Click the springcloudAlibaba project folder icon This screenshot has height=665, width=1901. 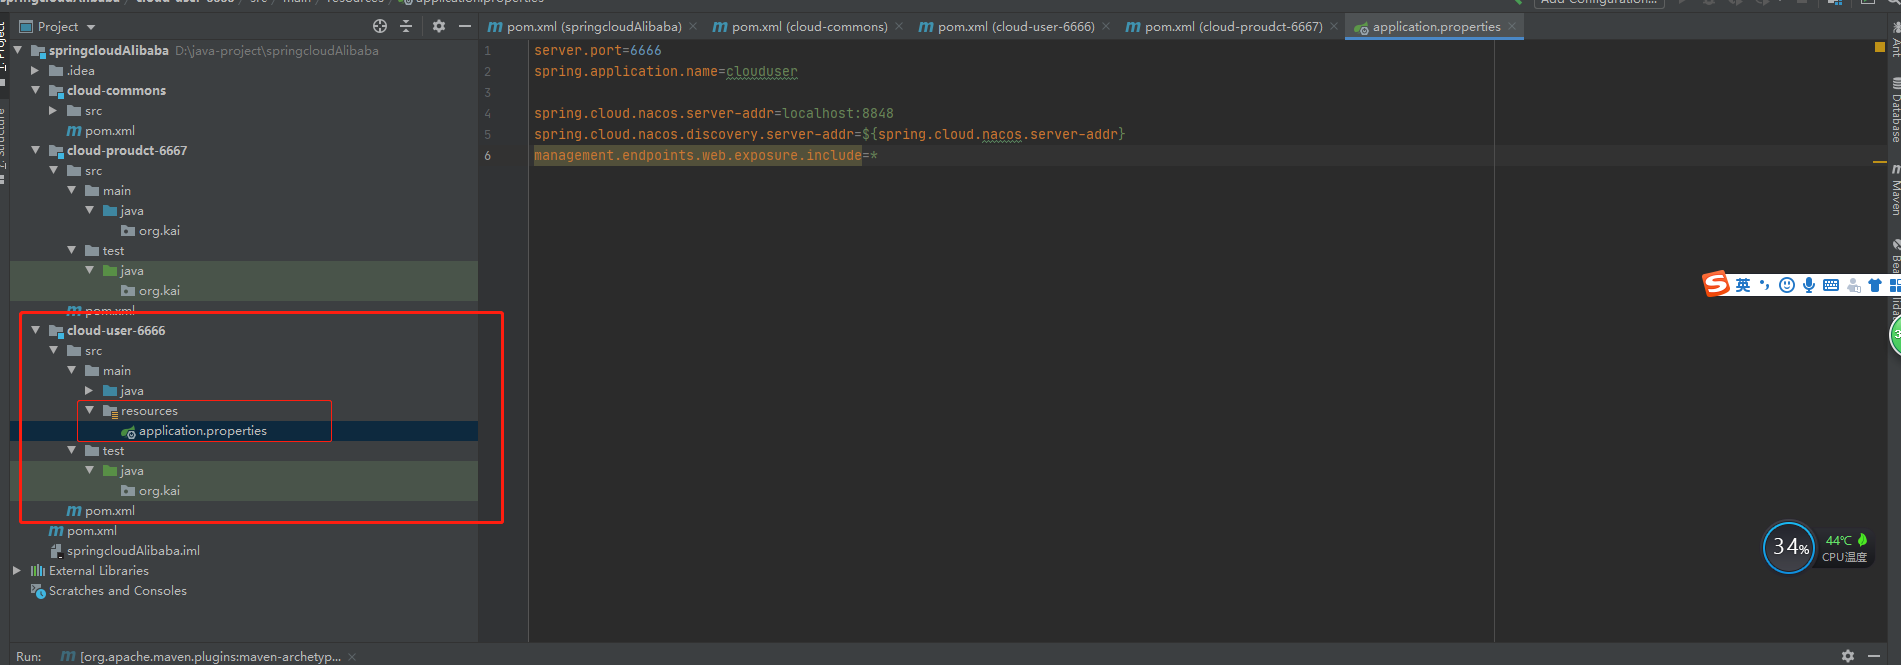tap(38, 51)
